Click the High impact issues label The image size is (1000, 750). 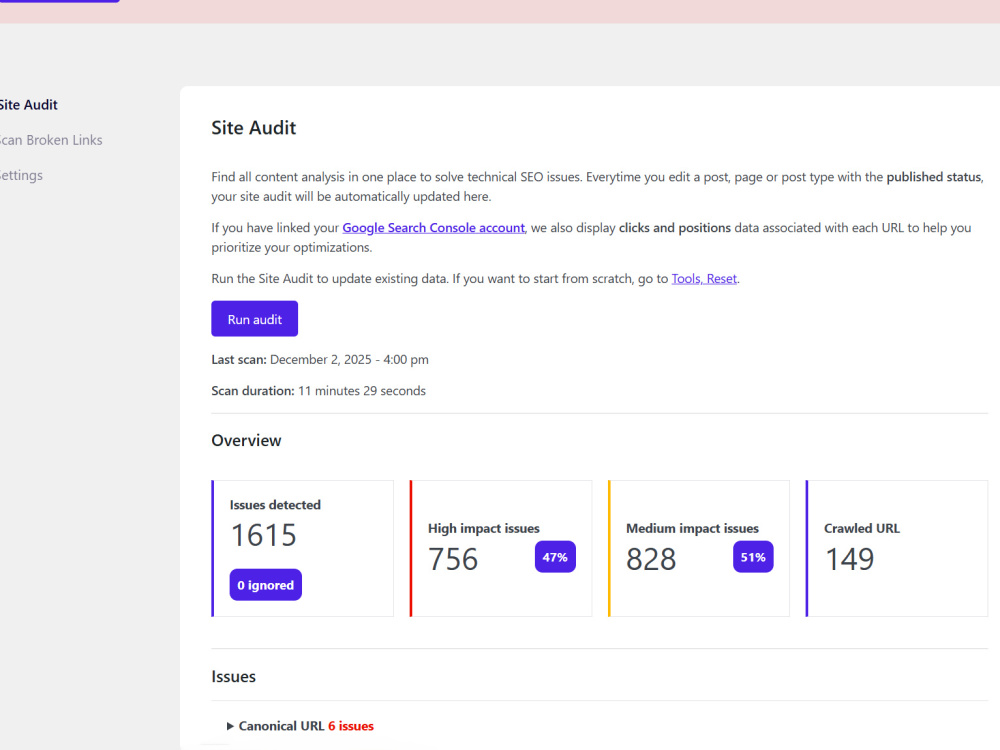pyautogui.click(x=483, y=529)
